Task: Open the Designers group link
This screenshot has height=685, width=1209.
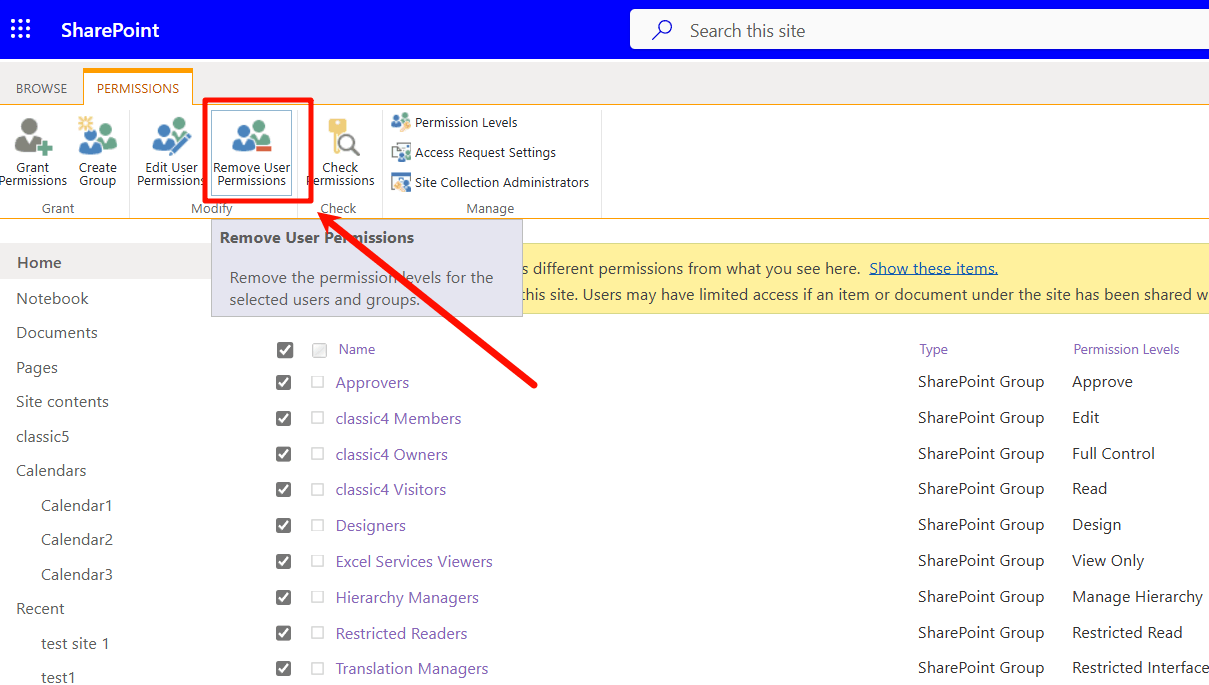Action: (x=371, y=526)
